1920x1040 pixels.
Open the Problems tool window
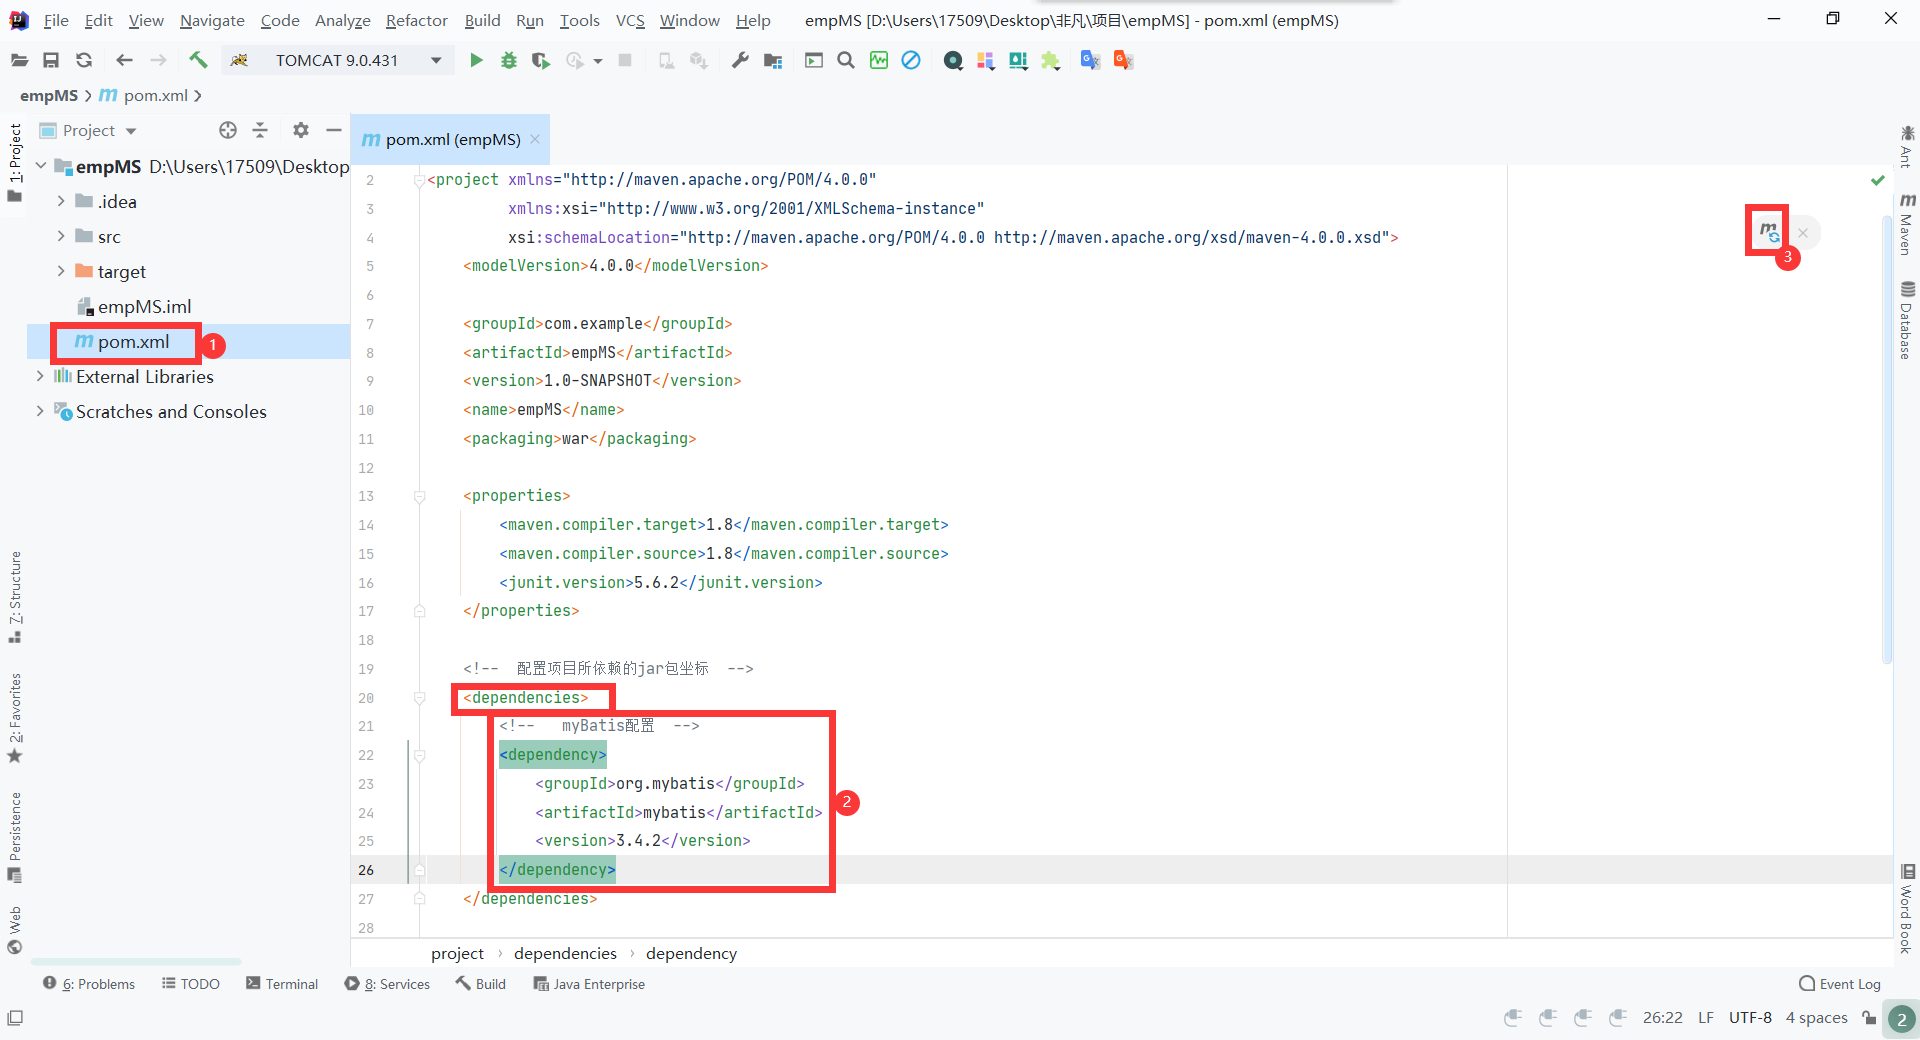(x=89, y=984)
